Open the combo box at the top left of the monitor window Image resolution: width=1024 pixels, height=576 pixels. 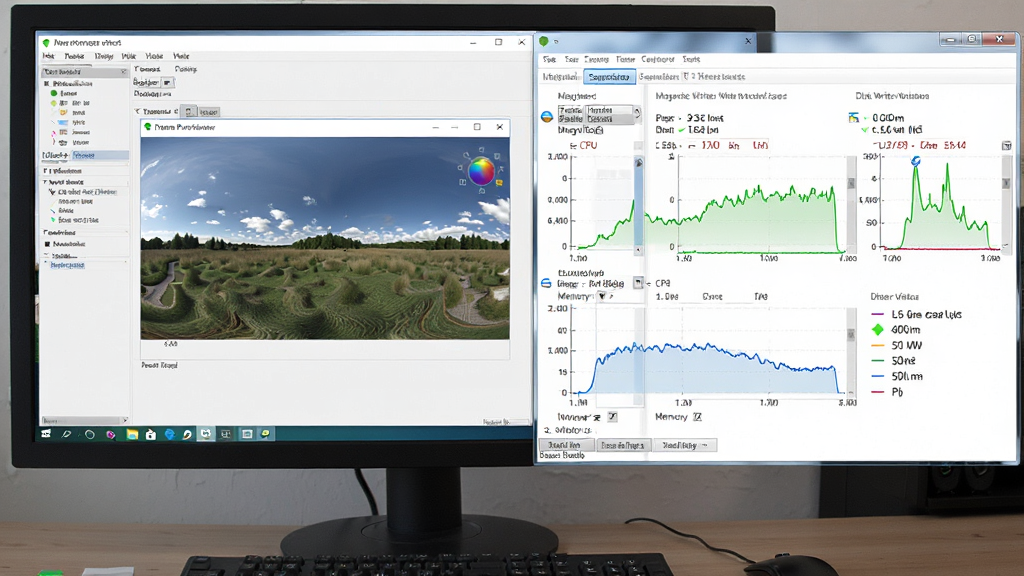pyautogui.click(x=599, y=114)
